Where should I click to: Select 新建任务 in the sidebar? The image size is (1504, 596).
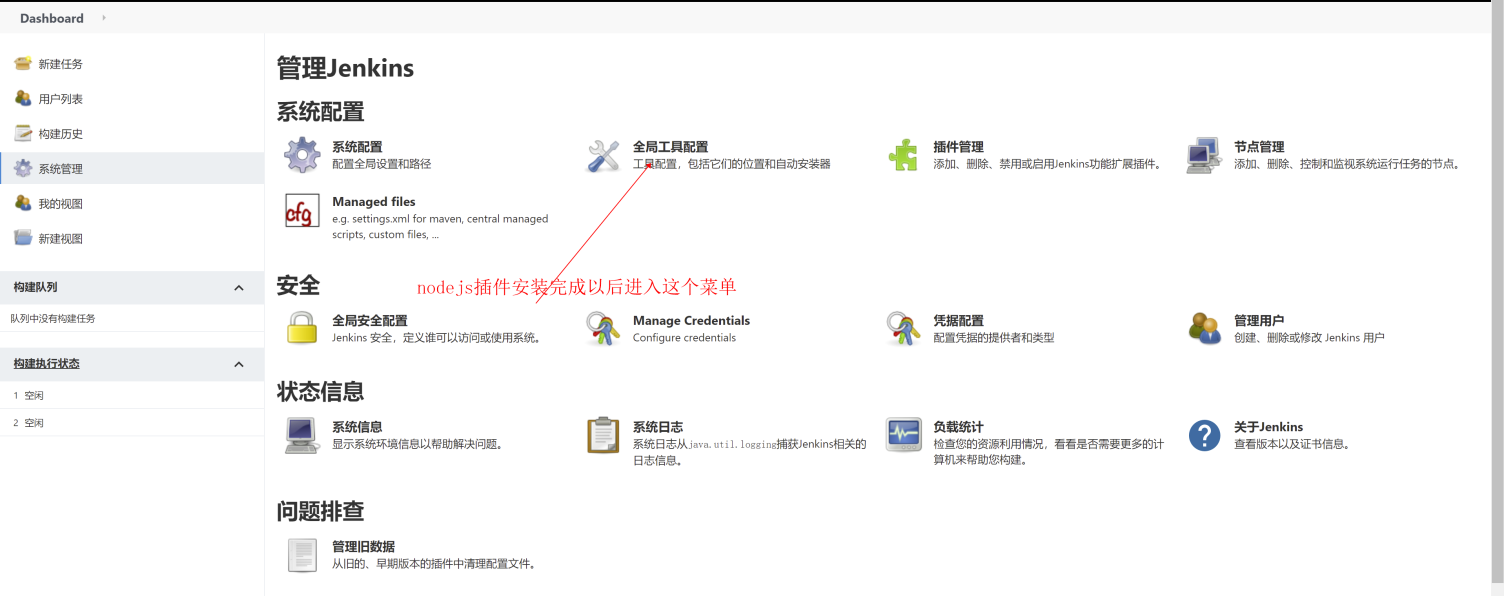[x=60, y=64]
